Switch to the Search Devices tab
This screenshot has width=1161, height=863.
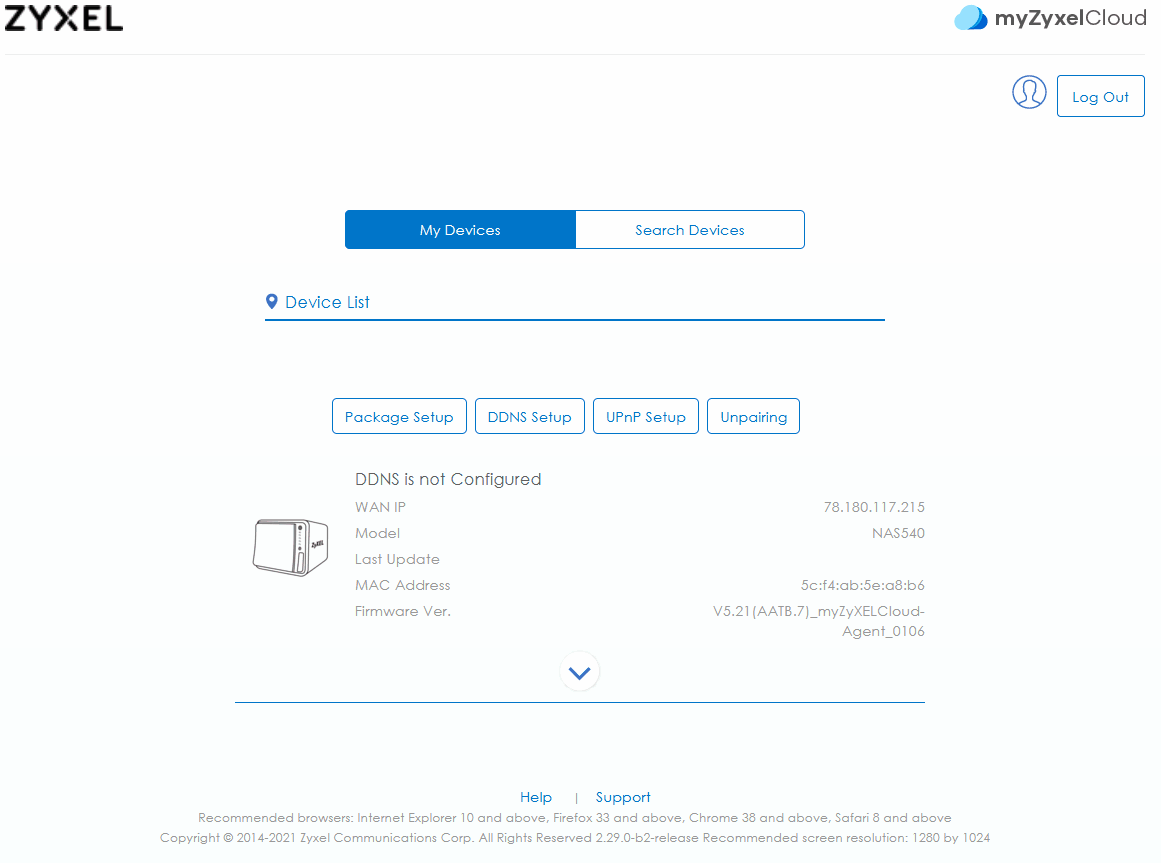(689, 229)
